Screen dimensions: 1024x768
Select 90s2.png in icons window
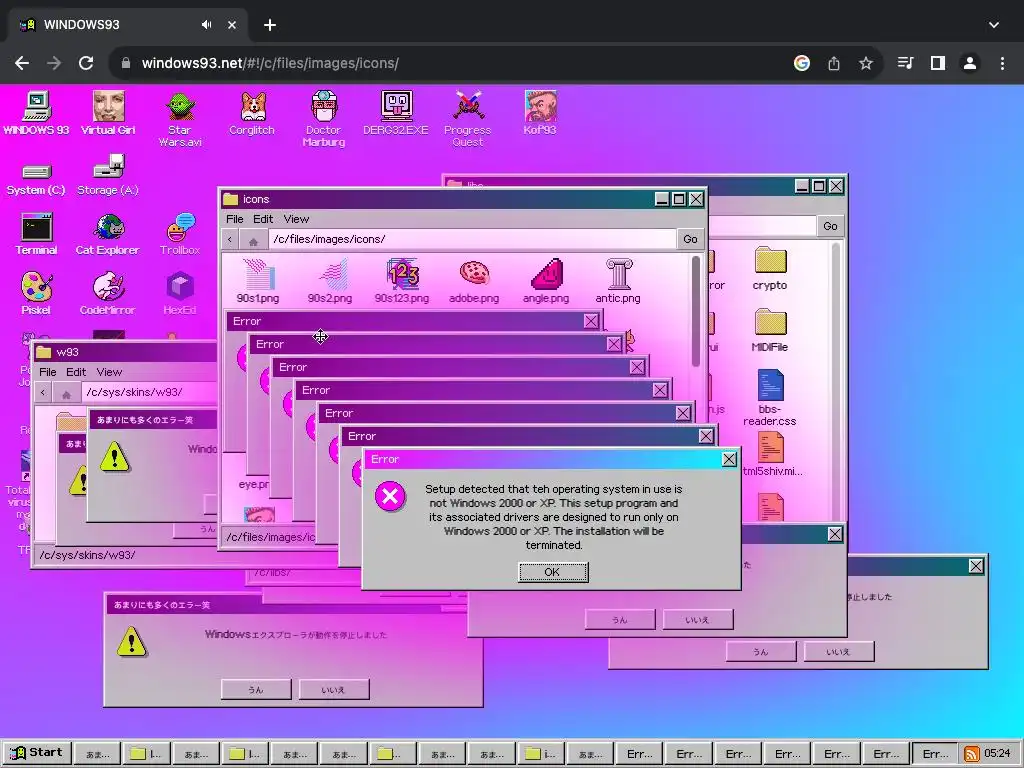[330, 281]
